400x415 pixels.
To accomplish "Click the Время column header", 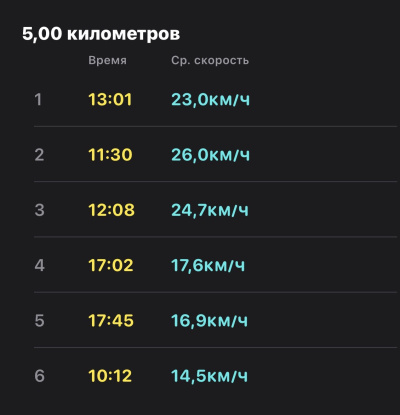I will point(107,60).
